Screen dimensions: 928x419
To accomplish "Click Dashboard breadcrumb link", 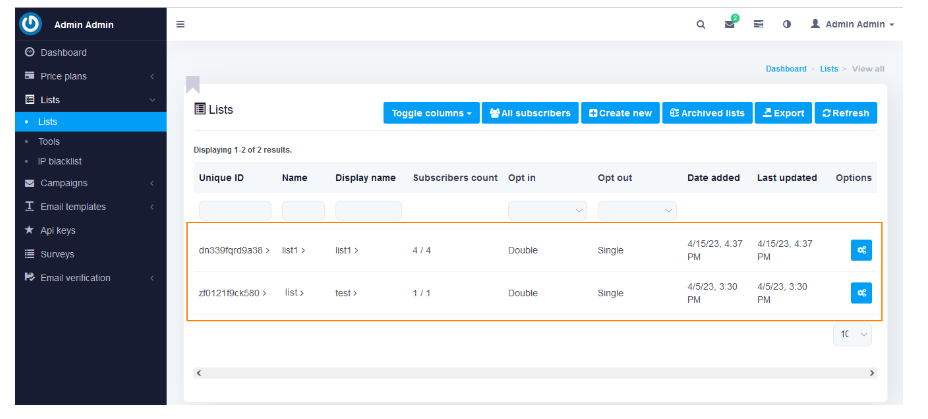I will point(786,69).
